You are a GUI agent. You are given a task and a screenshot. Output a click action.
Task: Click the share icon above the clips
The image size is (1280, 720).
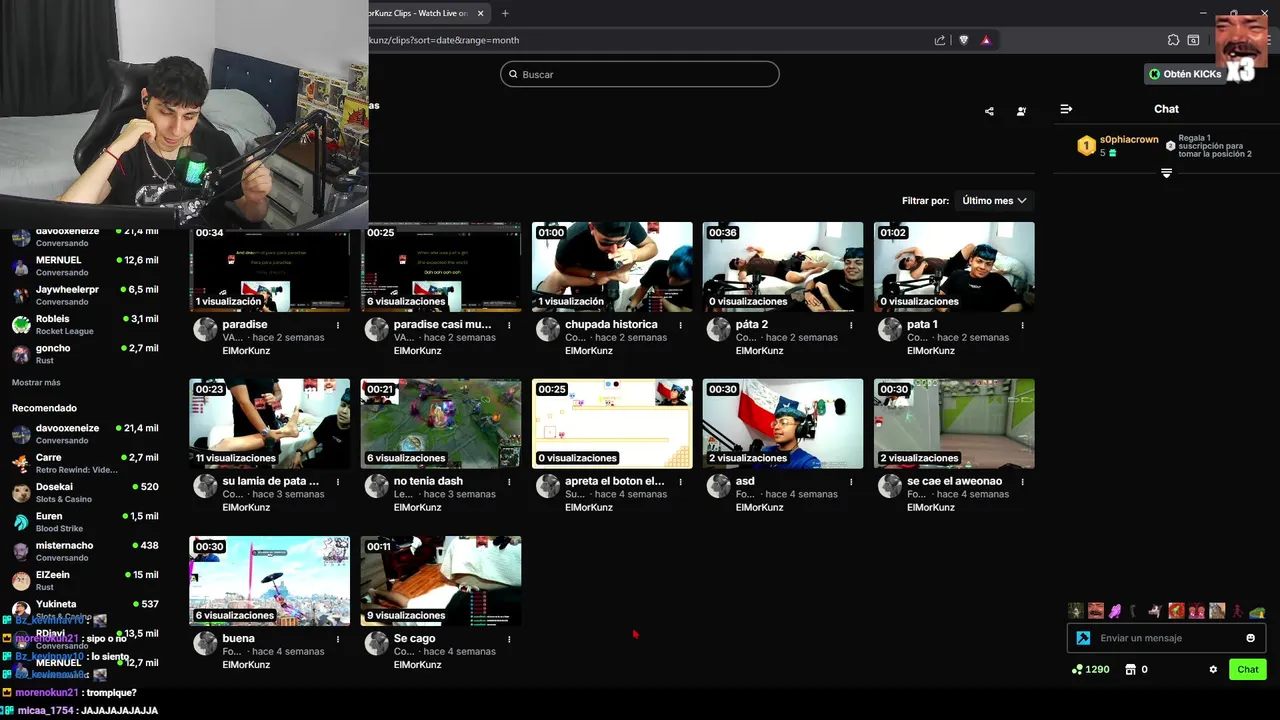[x=989, y=111]
